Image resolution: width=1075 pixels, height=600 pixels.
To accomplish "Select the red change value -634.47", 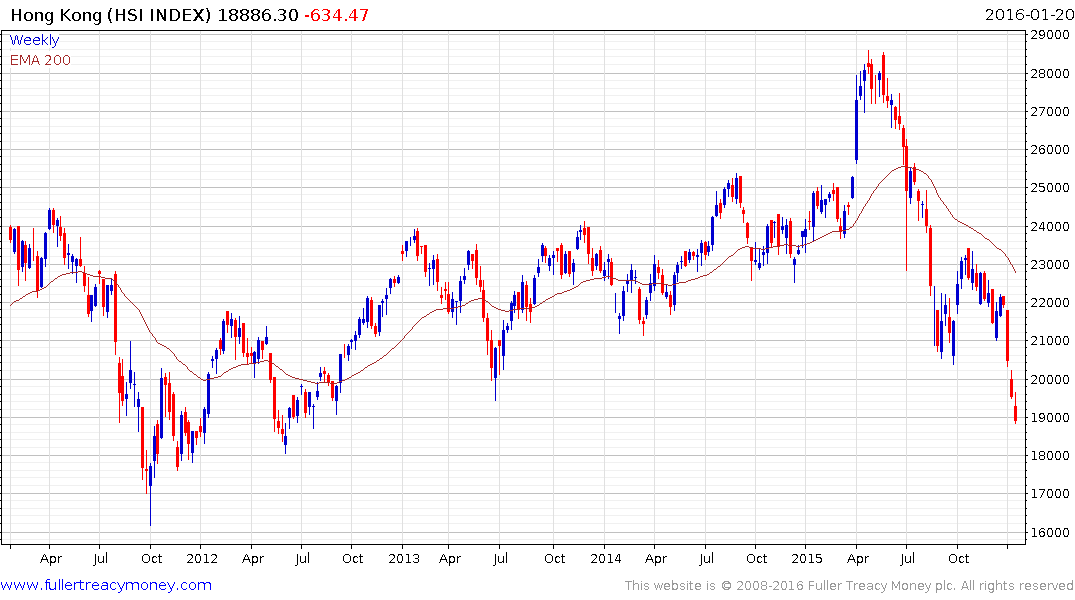I will [x=337, y=14].
